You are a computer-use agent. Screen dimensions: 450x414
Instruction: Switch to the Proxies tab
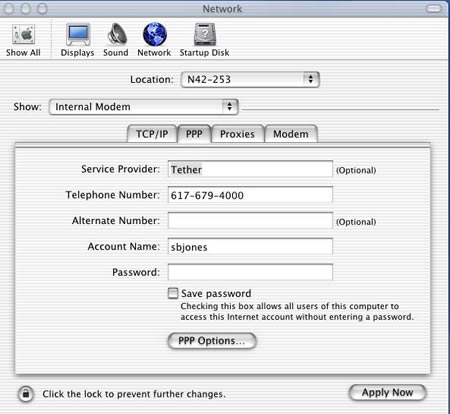[x=237, y=134]
